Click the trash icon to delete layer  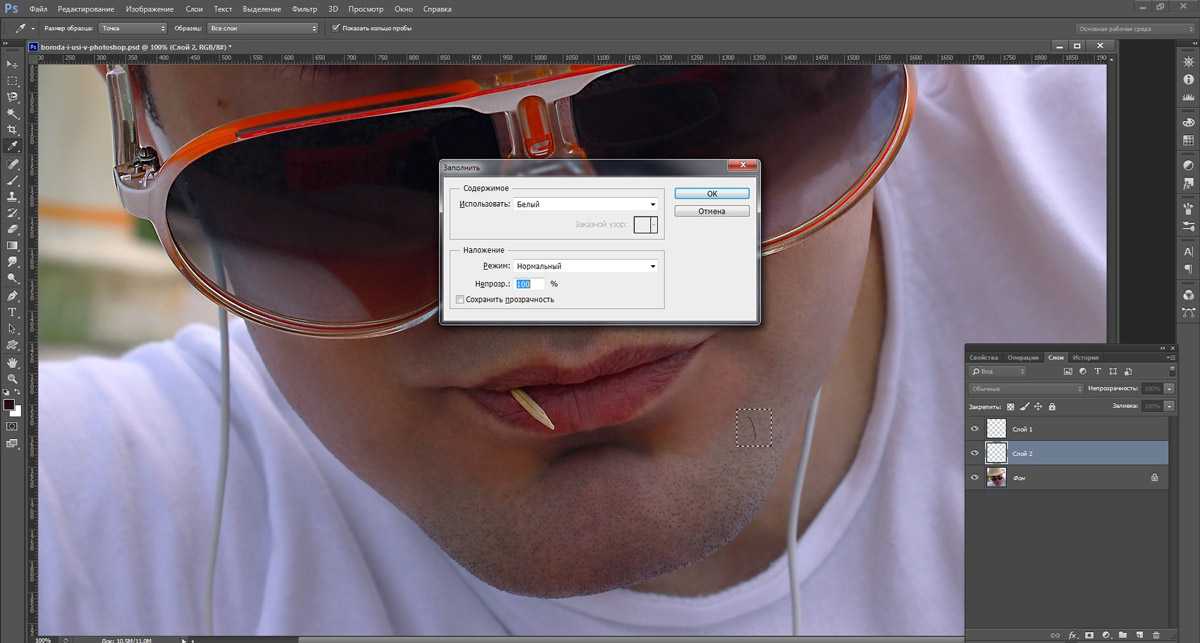[x=1155, y=635]
